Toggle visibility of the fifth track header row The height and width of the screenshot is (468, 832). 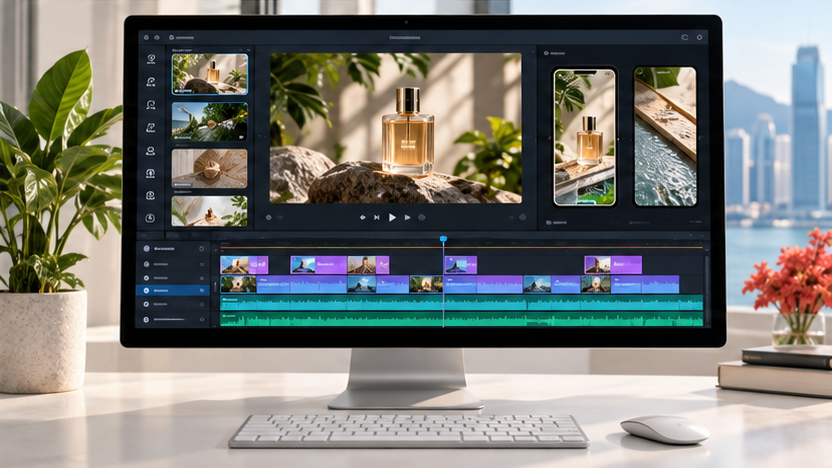point(202,305)
